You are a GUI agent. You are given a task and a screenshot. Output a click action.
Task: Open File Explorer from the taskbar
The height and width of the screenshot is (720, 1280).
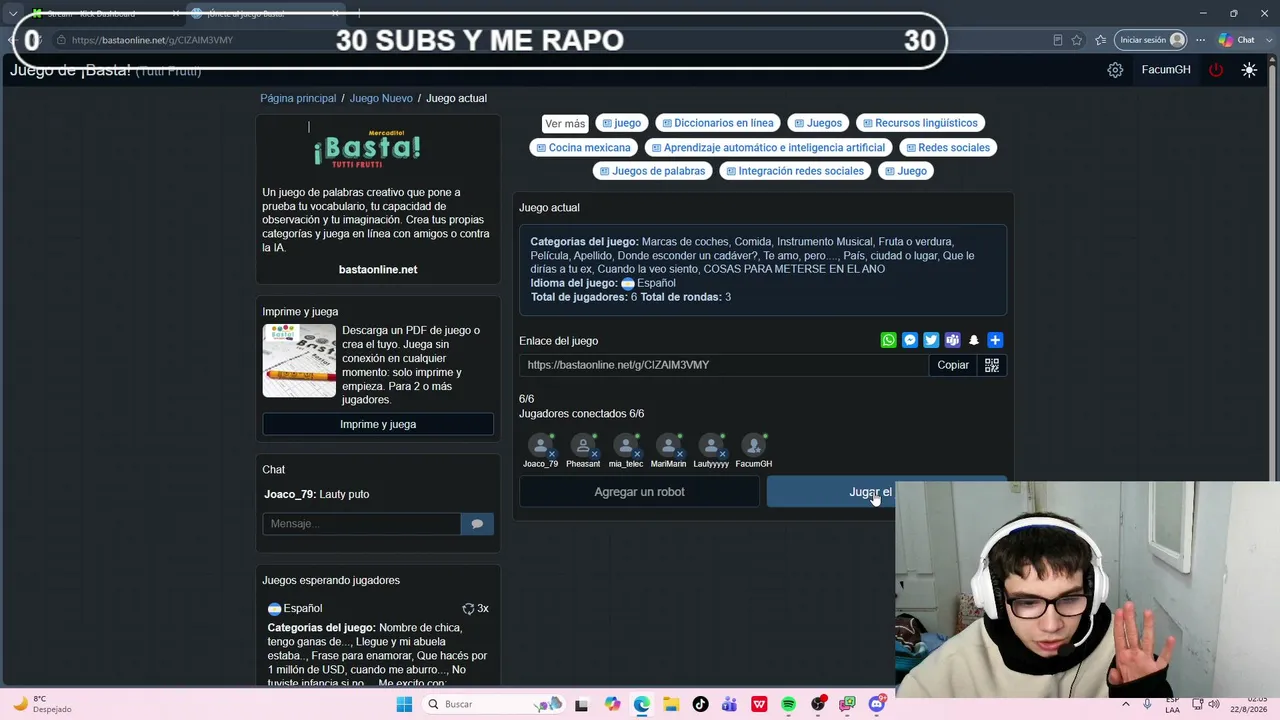(x=671, y=704)
